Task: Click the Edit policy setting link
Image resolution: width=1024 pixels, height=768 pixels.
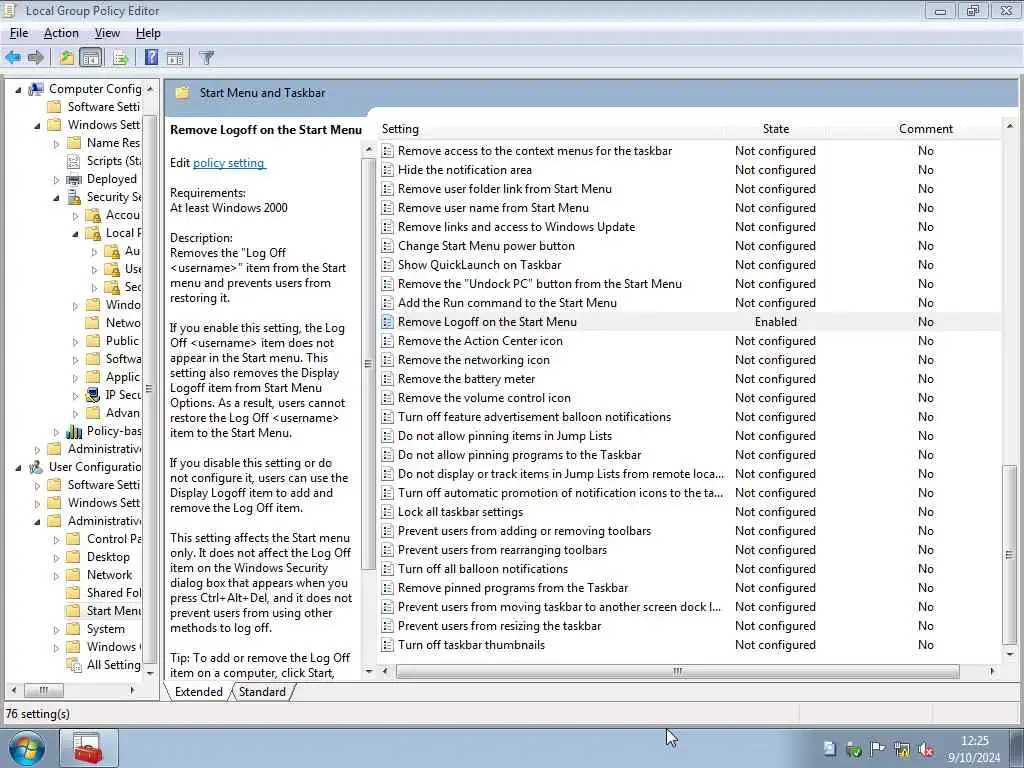Action: (229, 163)
